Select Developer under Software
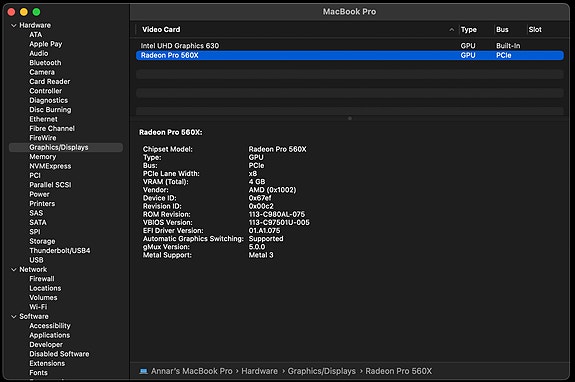The image size is (575, 382). coord(46,345)
